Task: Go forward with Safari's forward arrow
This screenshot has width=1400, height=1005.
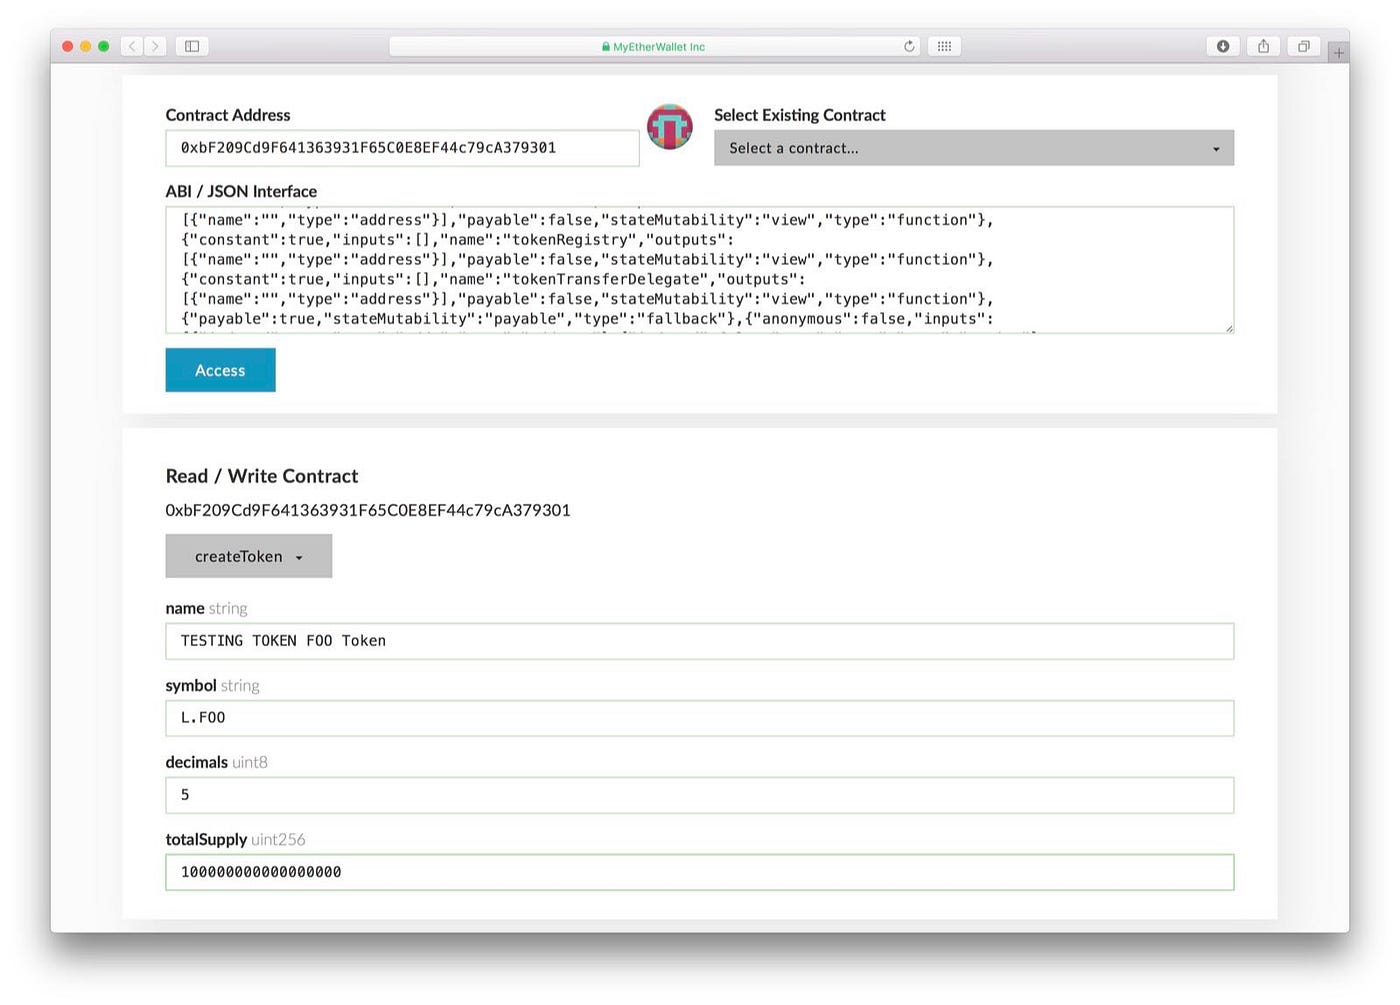Action: pos(156,46)
